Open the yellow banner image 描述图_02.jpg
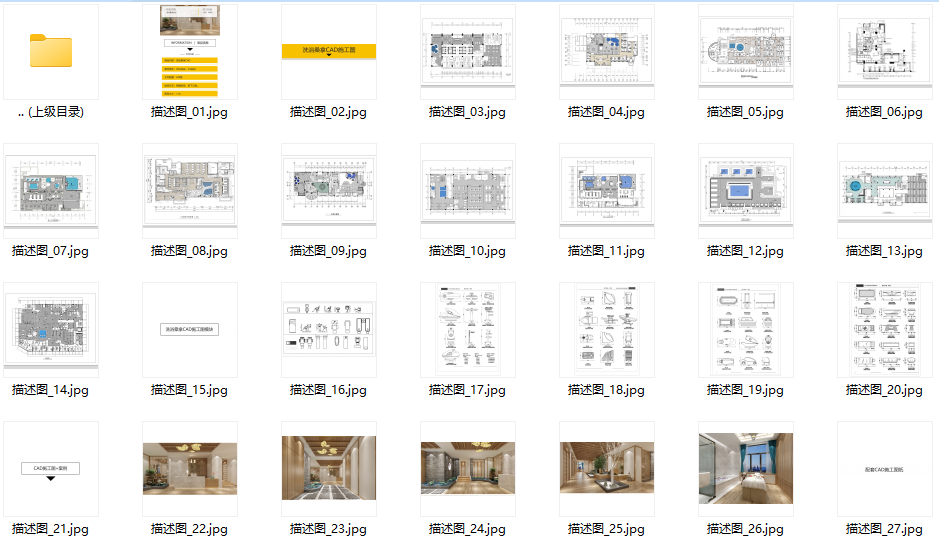The width and height of the screenshot is (939, 538). tap(329, 52)
